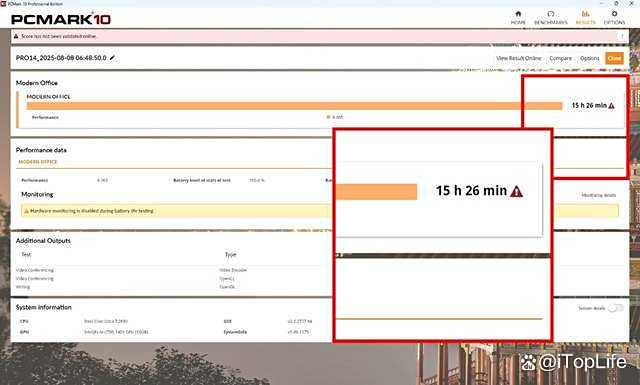Click the orange Modern Office battery bar
The height and width of the screenshot is (385, 640).
tap(295, 106)
